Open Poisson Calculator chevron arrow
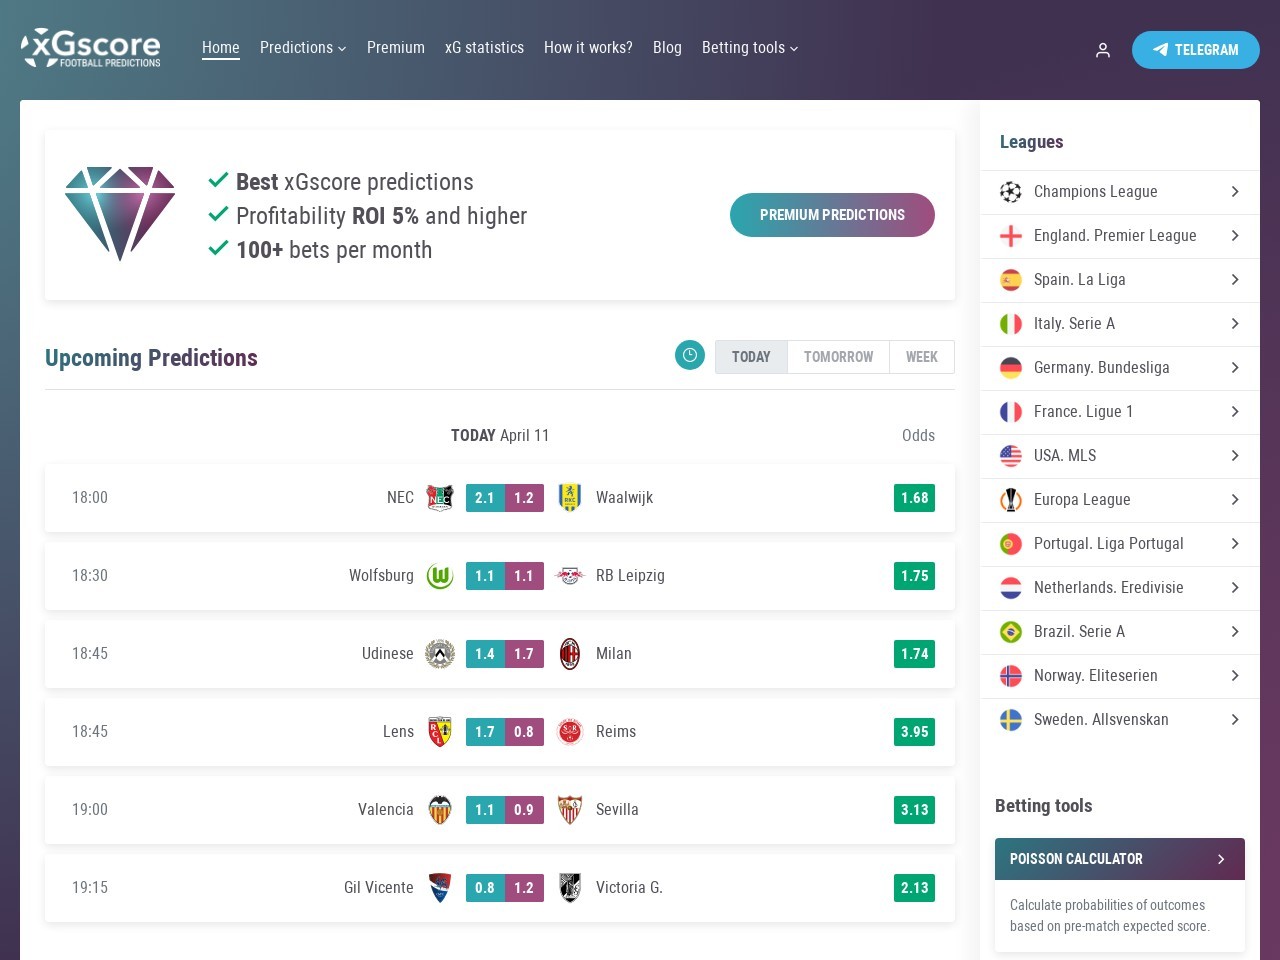The image size is (1280, 960). pos(1221,859)
